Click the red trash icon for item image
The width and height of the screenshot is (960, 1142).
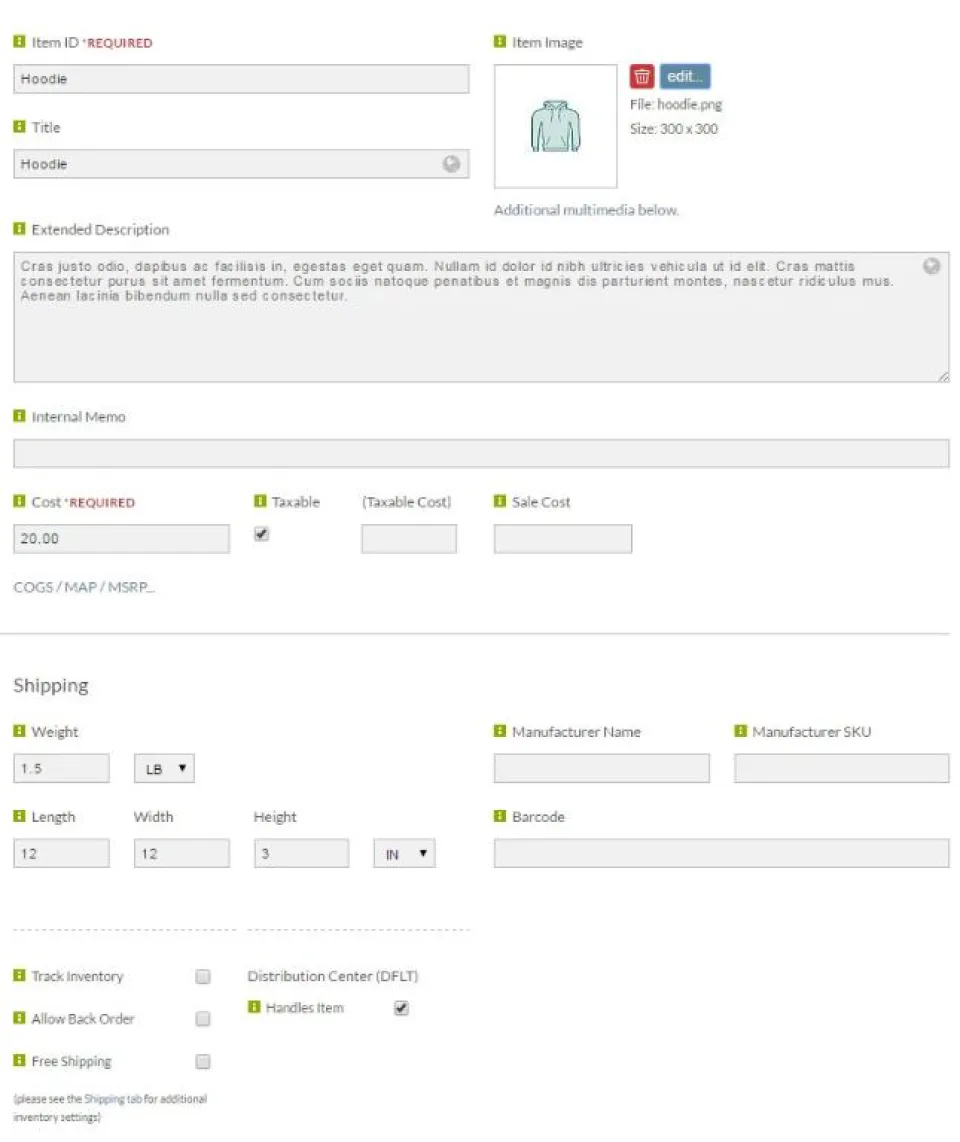pyautogui.click(x=641, y=76)
